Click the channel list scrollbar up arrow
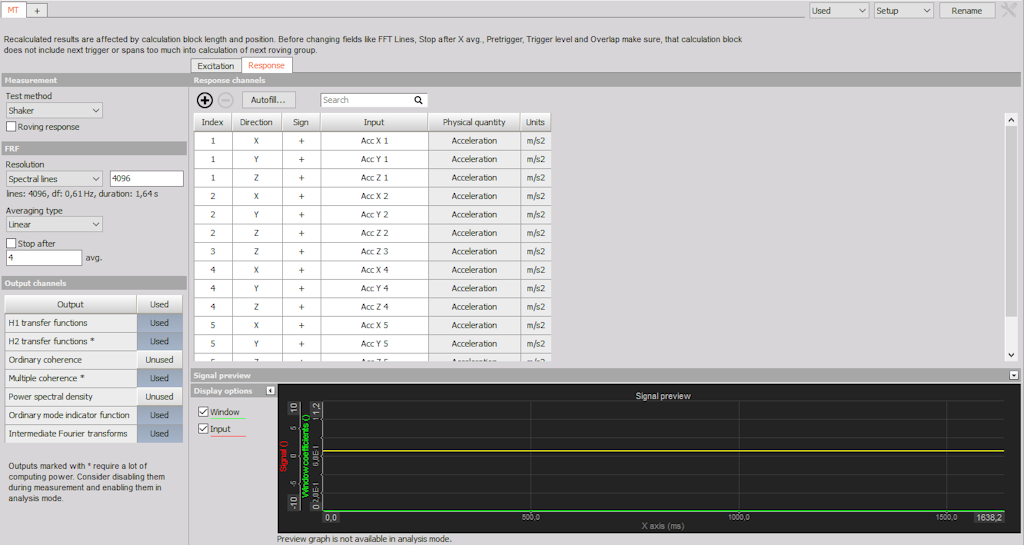This screenshot has height=545, width=1024. [x=1011, y=120]
